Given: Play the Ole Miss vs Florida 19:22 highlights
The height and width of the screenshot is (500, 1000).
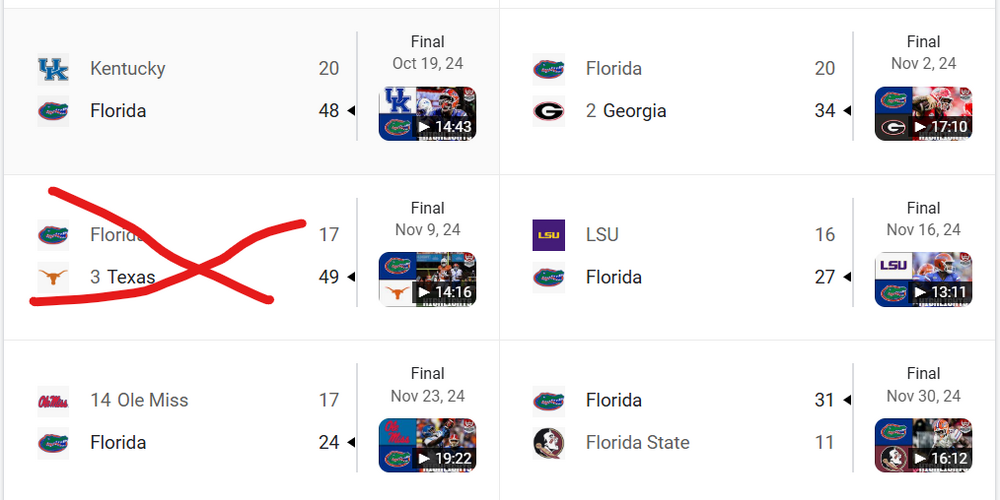Looking at the screenshot, I should click(x=427, y=445).
